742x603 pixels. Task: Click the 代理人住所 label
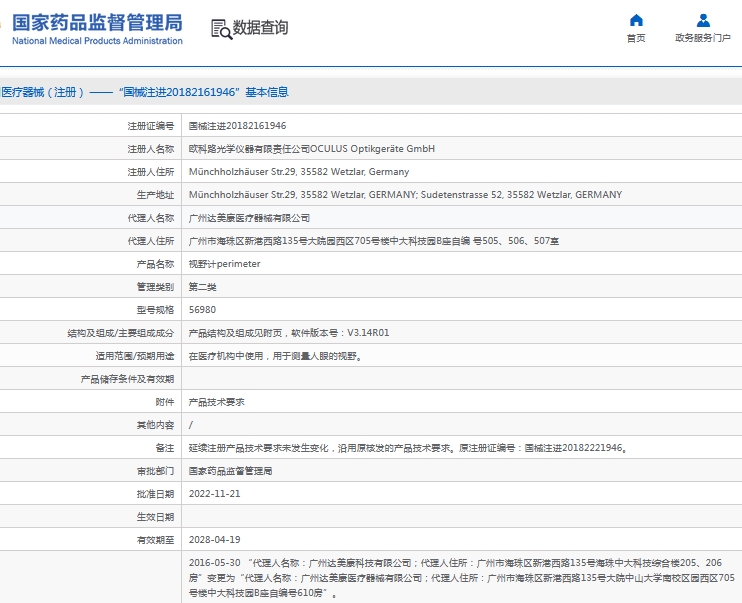(150, 241)
